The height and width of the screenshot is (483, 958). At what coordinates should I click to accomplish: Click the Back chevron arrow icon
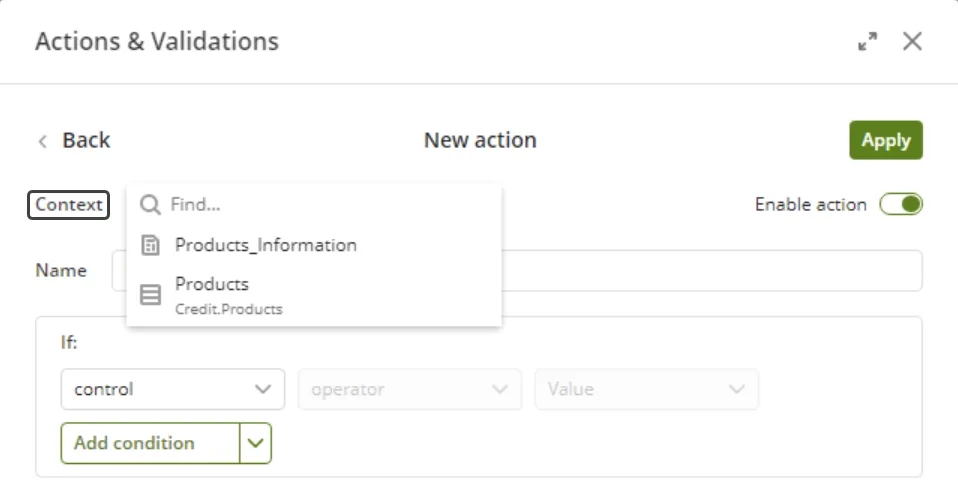(42, 142)
